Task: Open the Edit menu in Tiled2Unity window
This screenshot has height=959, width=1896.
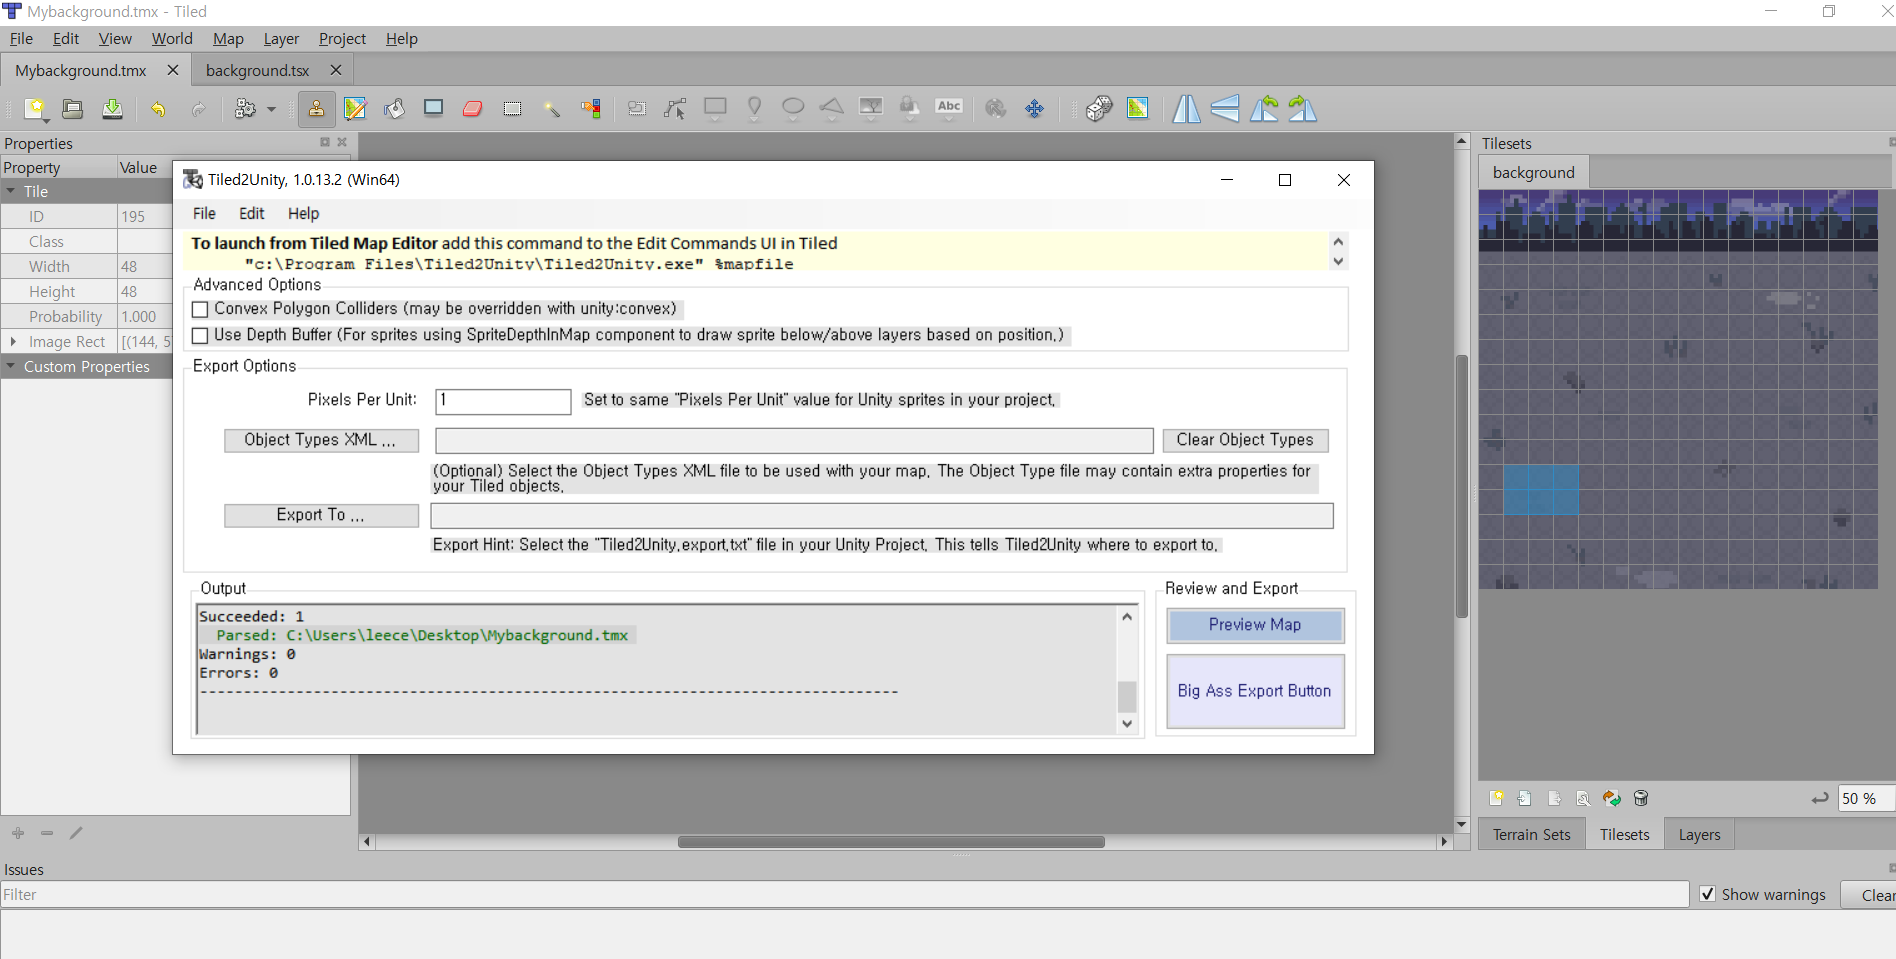Action: click(x=252, y=213)
